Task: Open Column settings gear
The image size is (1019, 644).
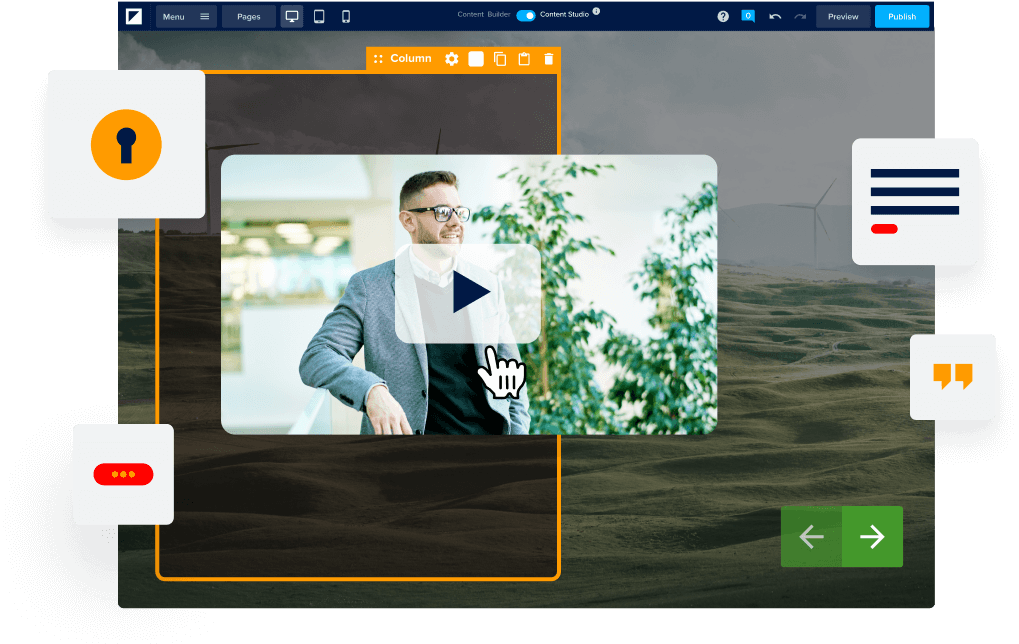Action: 452,59
